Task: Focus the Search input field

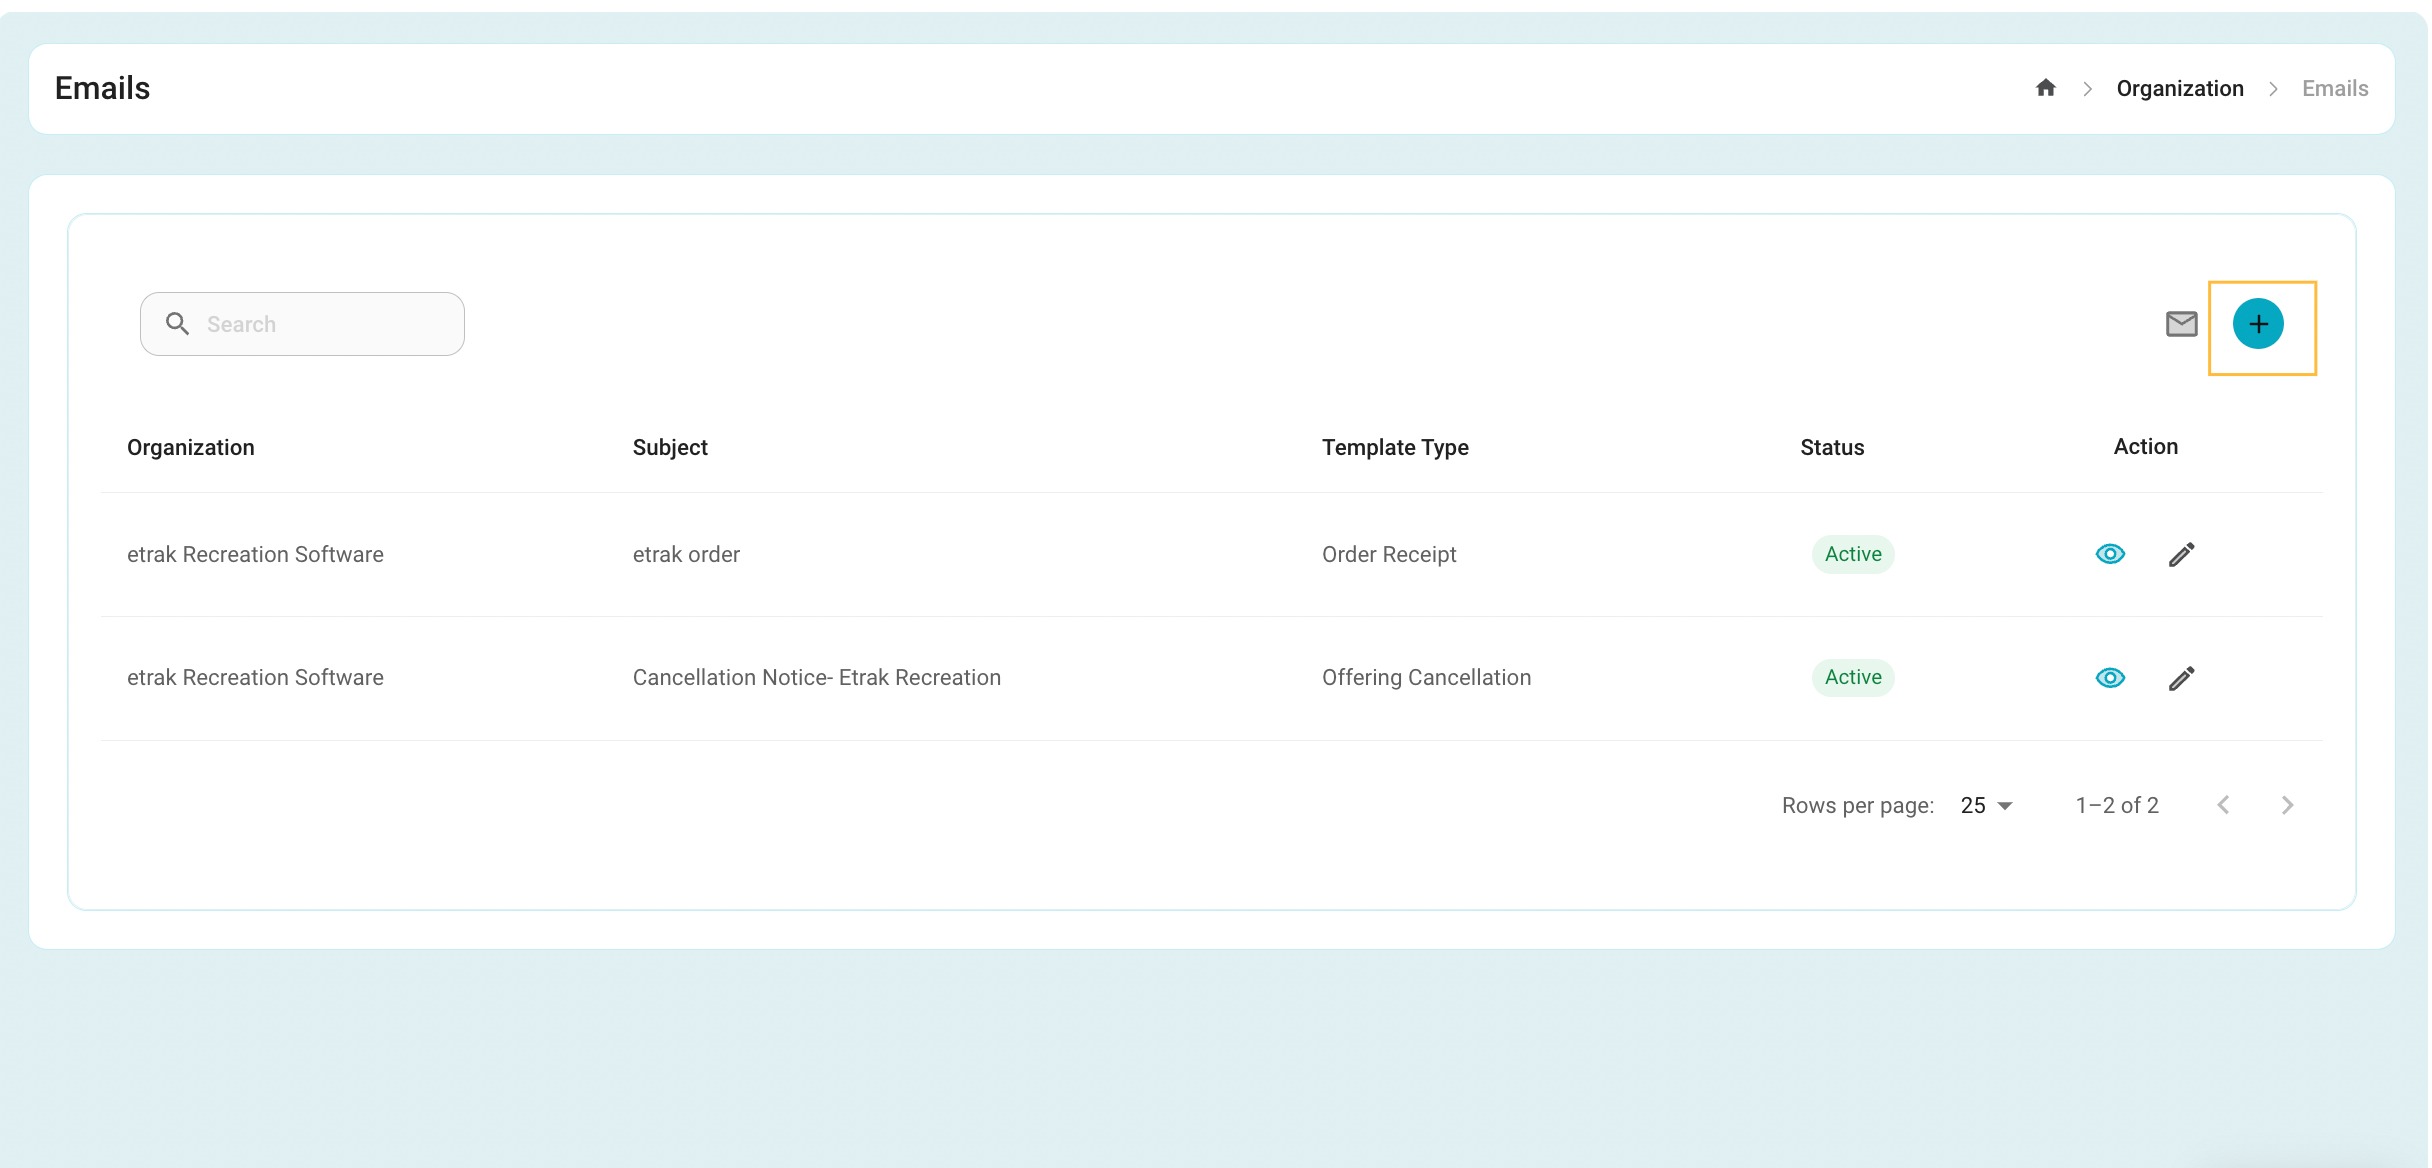Action: (302, 324)
